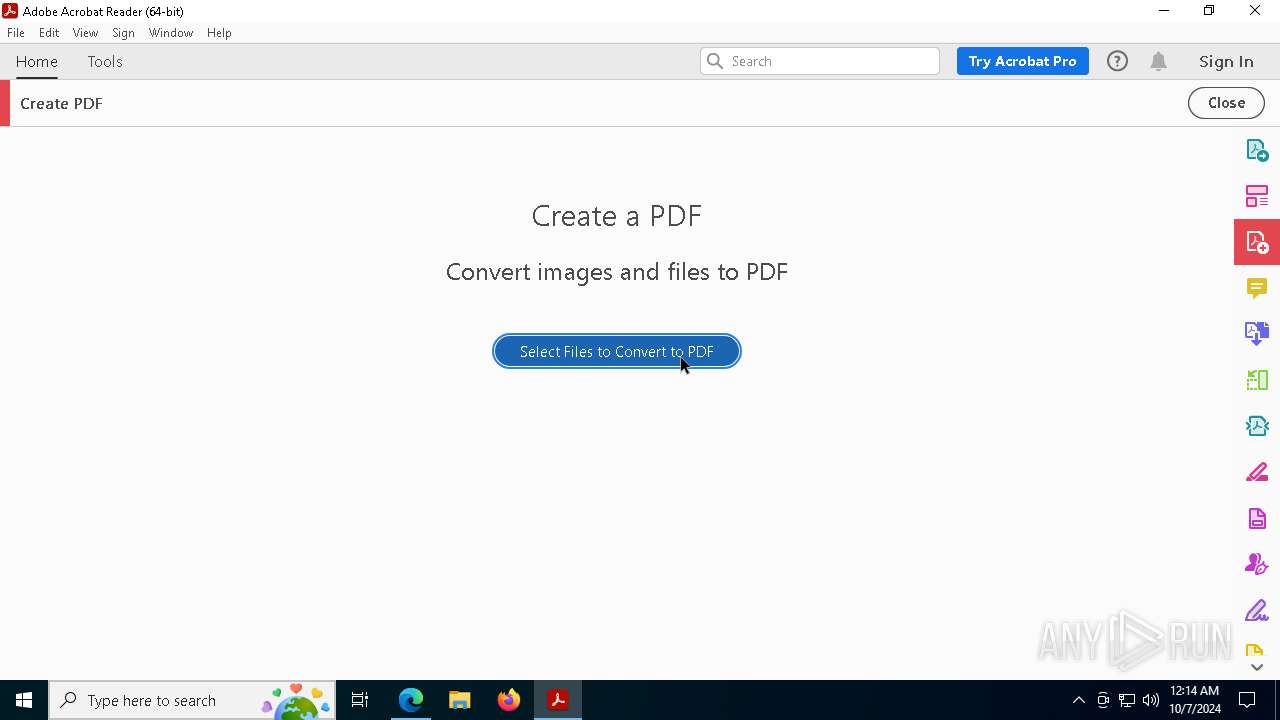Viewport: 1280px width, 720px height.
Task: Open the Export PDF tool in sidebar
Action: pos(1257,150)
